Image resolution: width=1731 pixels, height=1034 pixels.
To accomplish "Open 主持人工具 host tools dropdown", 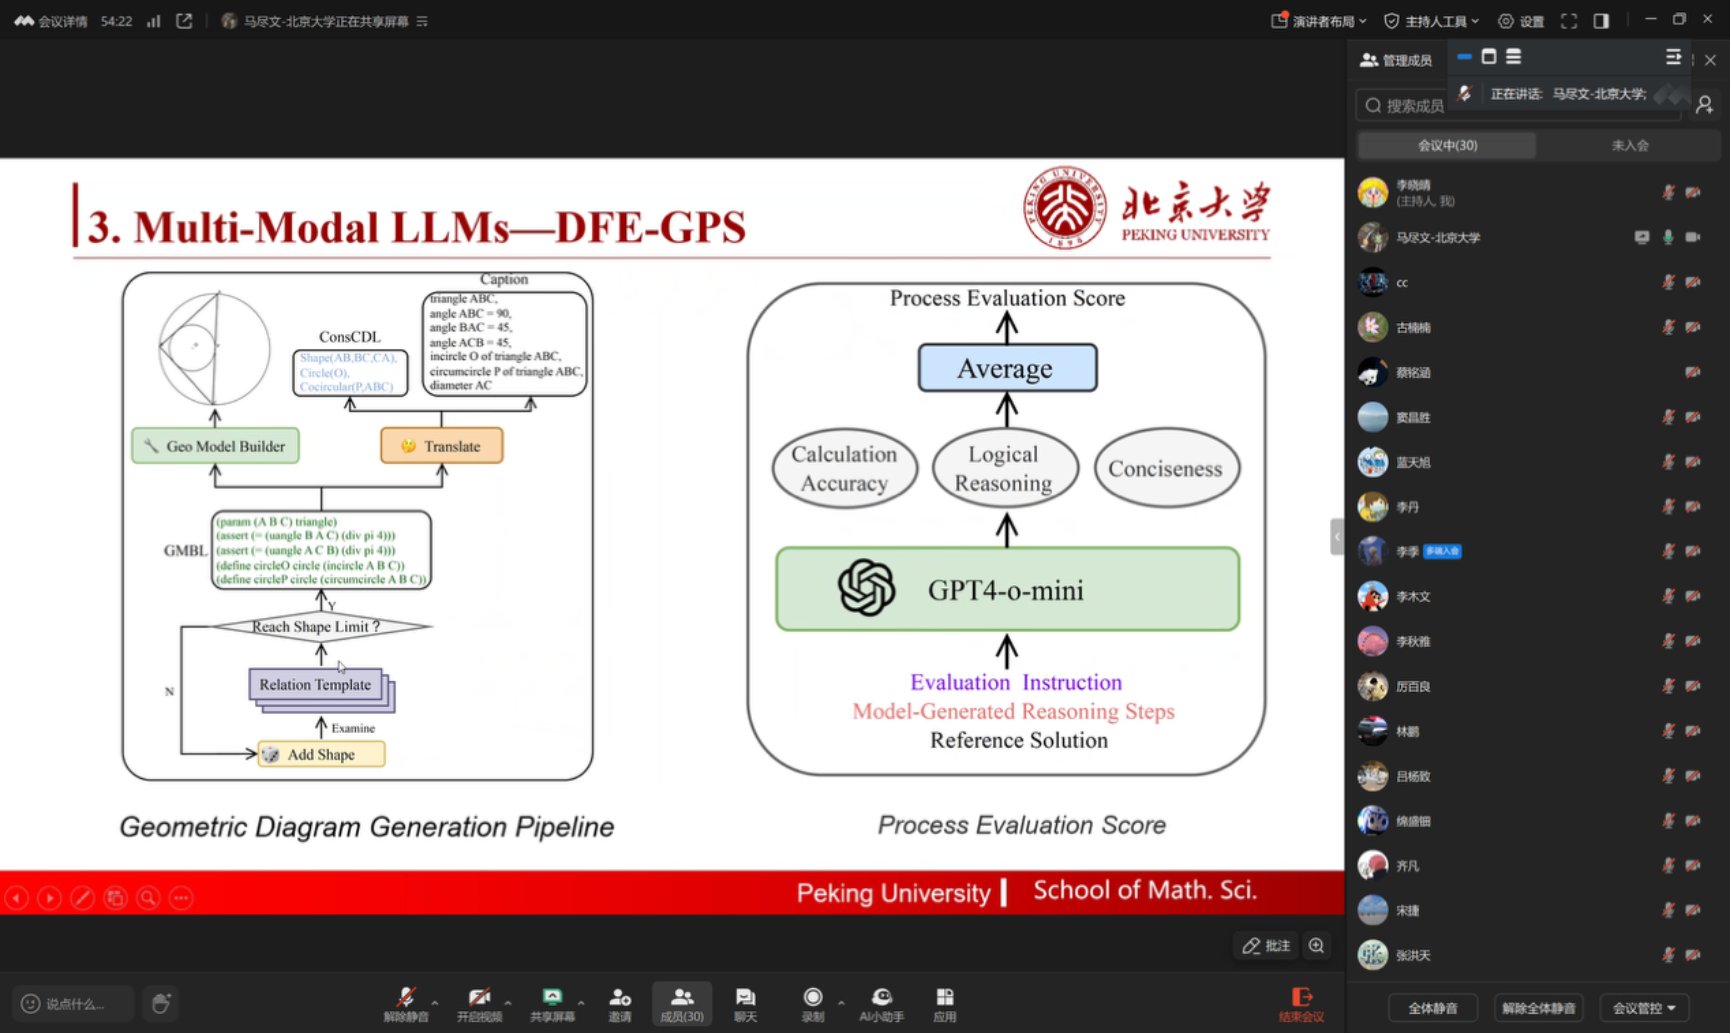I will pos(1431,21).
